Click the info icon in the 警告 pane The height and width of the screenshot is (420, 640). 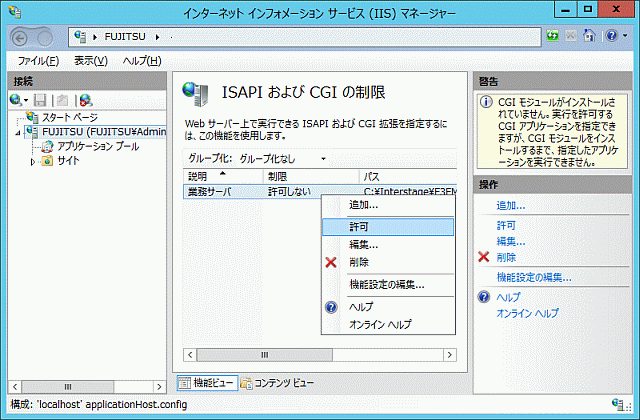point(486,102)
